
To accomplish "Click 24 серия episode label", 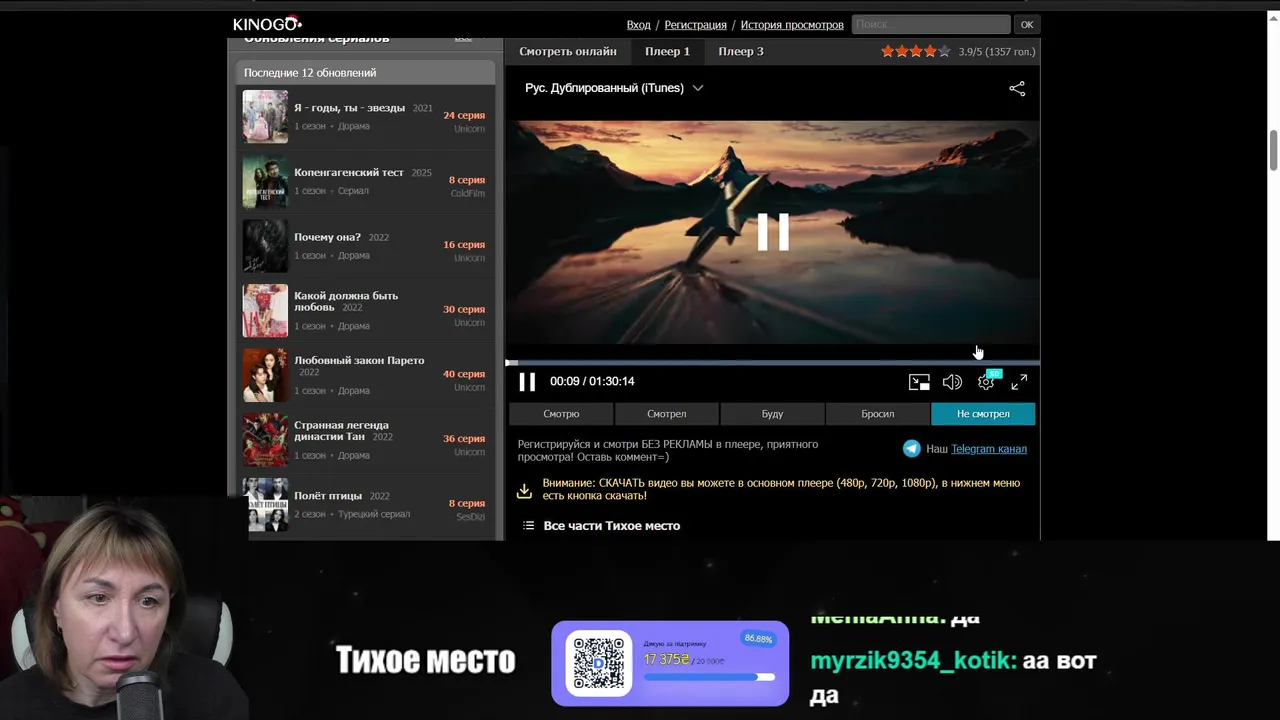I will pyautogui.click(x=464, y=115).
